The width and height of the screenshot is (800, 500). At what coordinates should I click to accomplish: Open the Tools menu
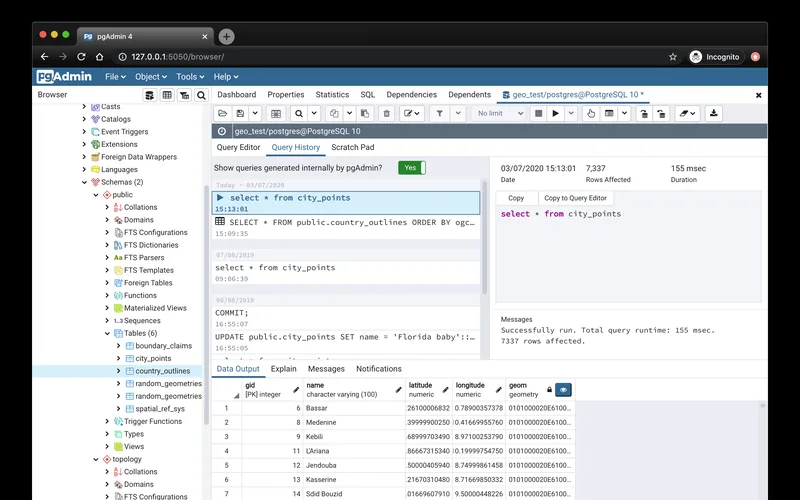pos(190,77)
